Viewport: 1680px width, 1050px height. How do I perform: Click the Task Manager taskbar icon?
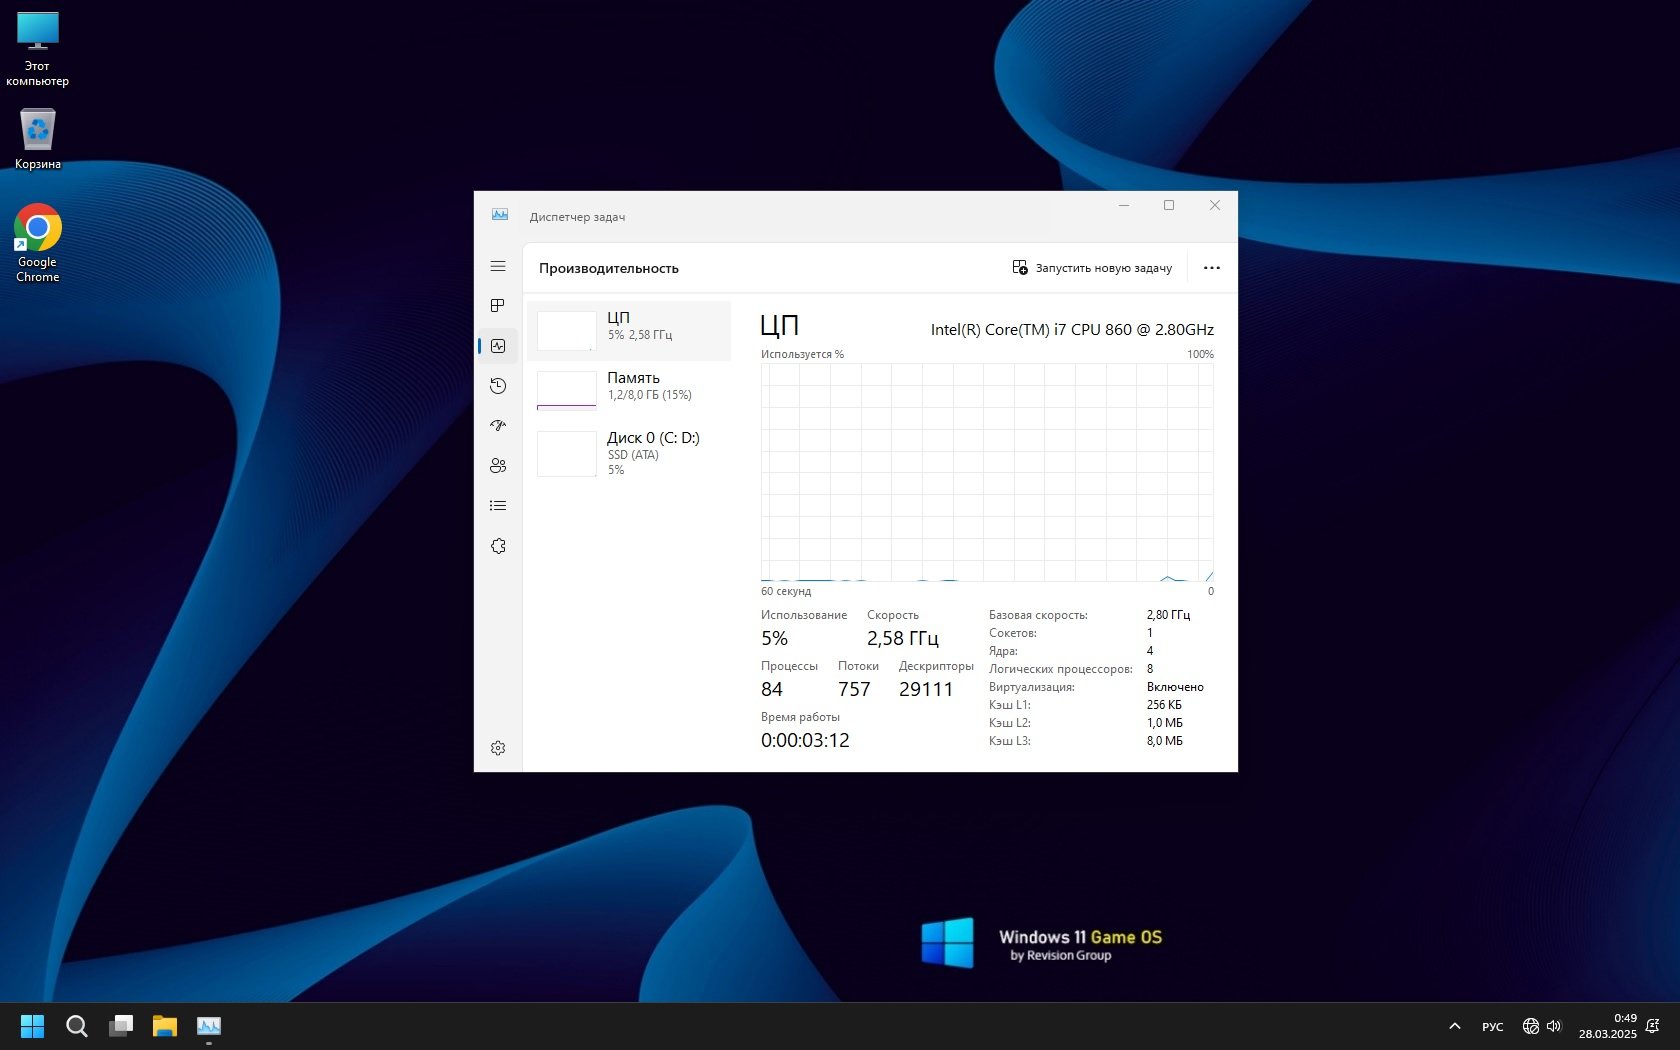[x=209, y=1026]
